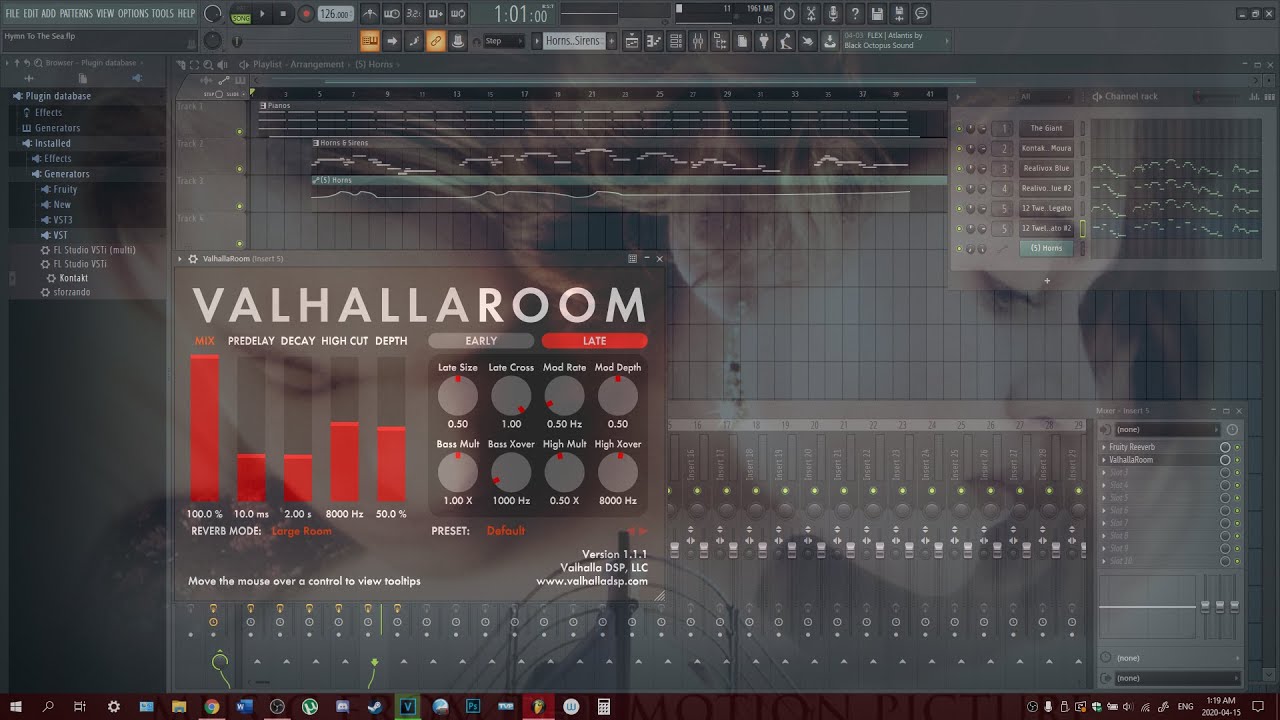Screen dimensions: 1280x720
Task: Click the DECAY slider bar in ValhallaRoom
Action: point(298,428)
